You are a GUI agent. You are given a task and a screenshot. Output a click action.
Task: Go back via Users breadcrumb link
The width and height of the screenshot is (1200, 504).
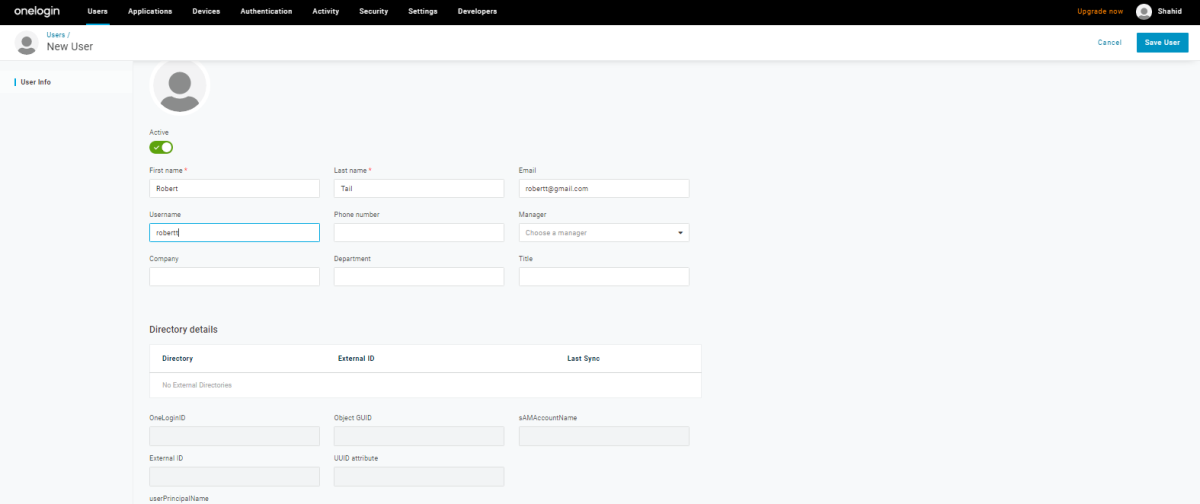pos(56,35)
